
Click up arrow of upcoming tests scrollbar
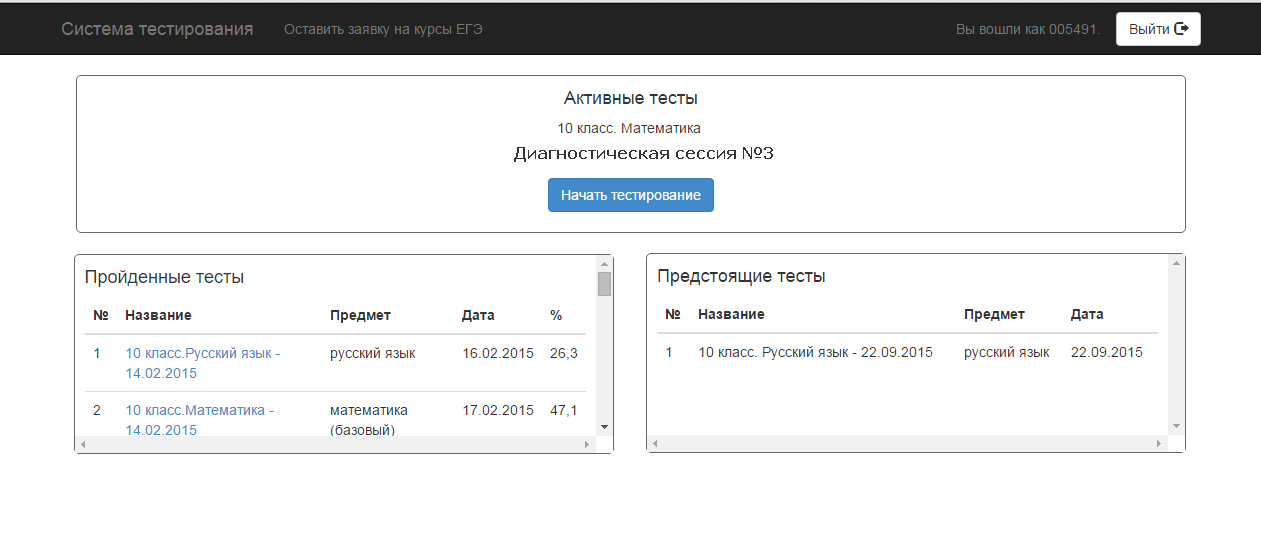(x=1176, y=263)
